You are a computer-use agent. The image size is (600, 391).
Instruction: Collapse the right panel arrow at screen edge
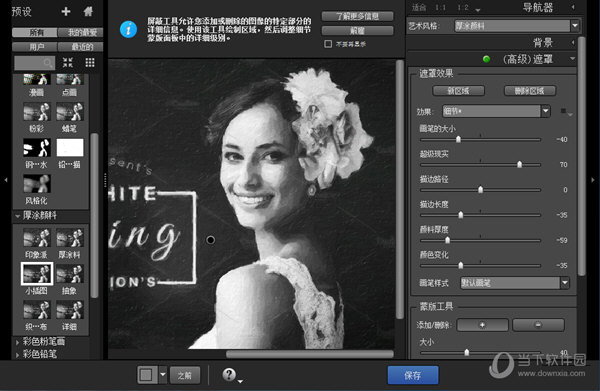[593, 179]
